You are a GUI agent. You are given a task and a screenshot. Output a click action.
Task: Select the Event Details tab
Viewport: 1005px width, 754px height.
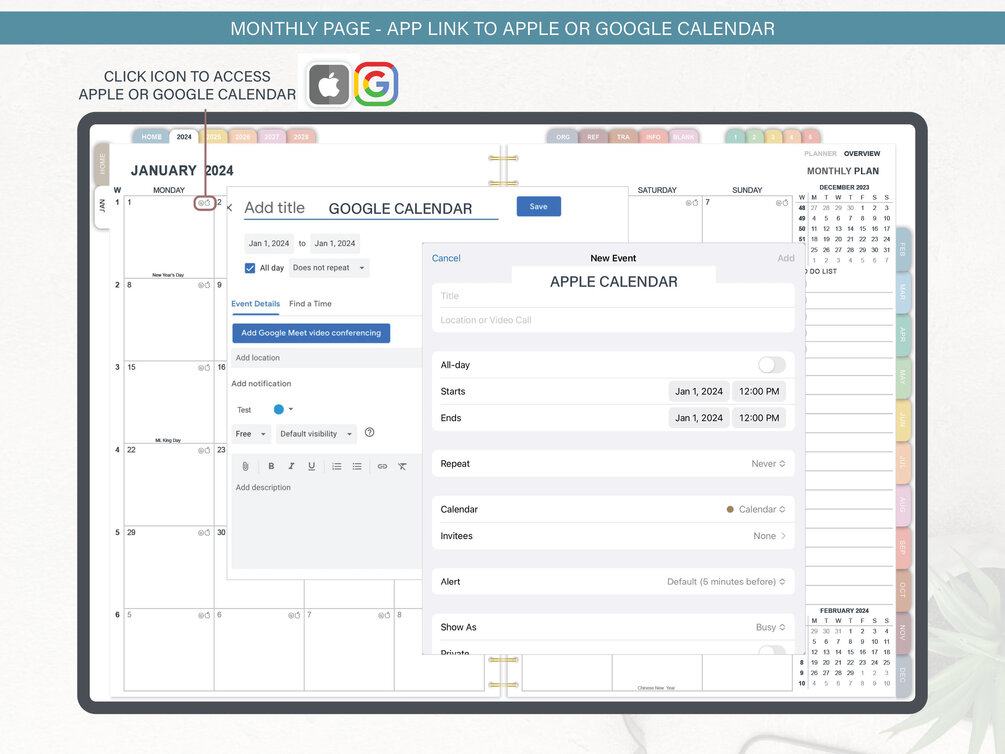[x=255, y=304]
